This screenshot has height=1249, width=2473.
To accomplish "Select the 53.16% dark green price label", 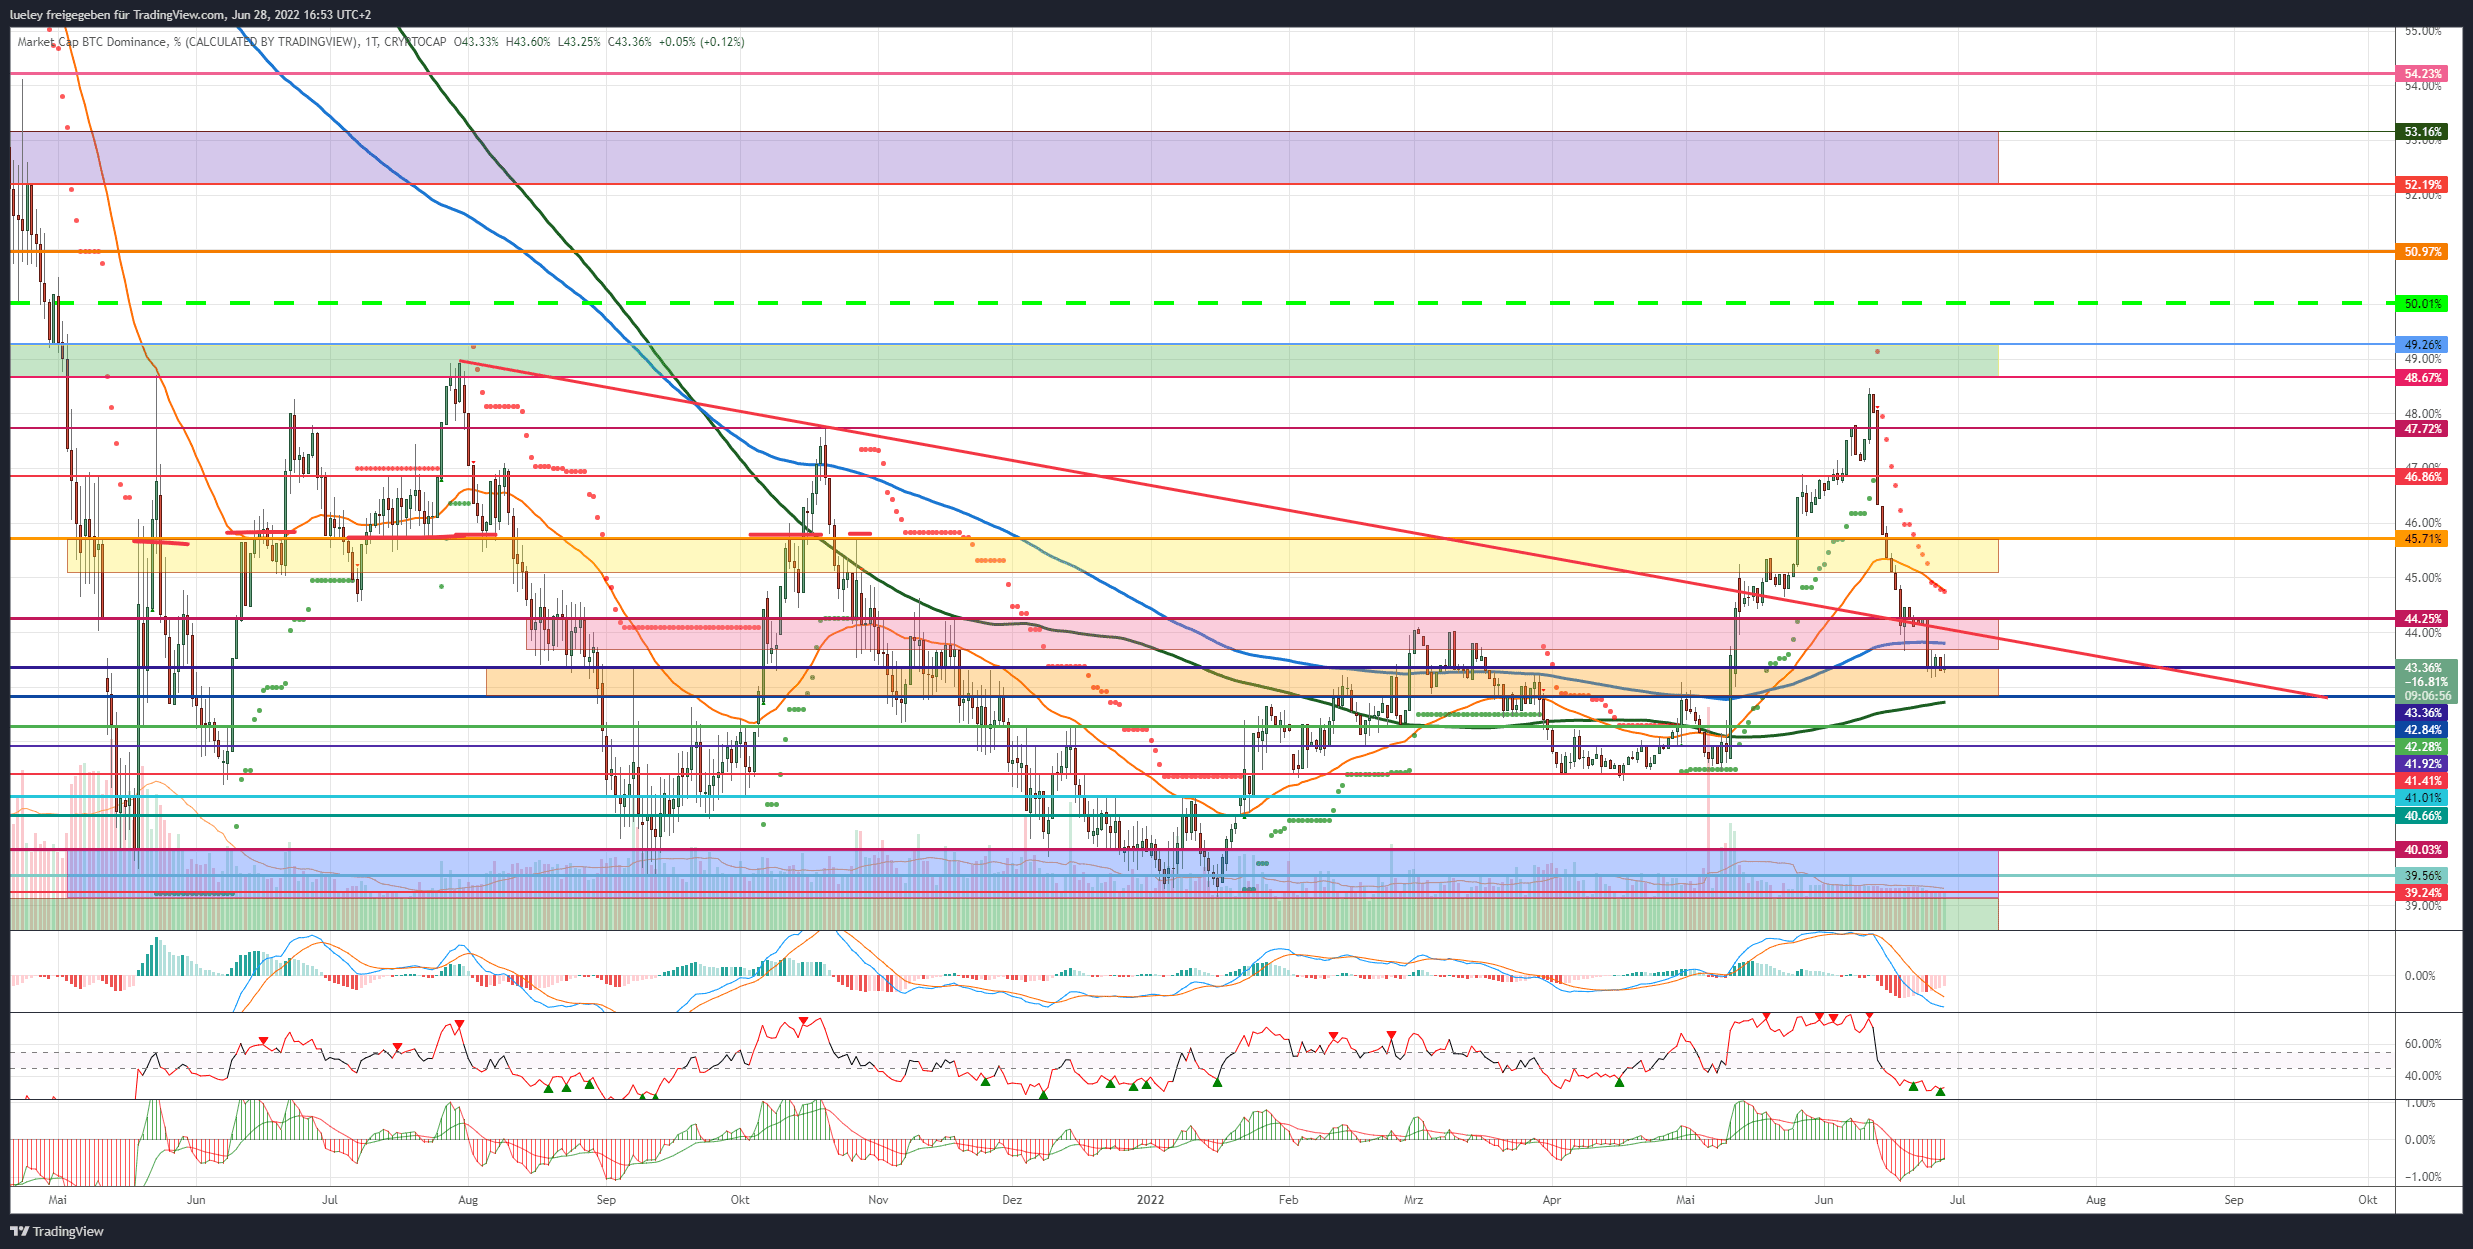I will tap(2423, 132).
